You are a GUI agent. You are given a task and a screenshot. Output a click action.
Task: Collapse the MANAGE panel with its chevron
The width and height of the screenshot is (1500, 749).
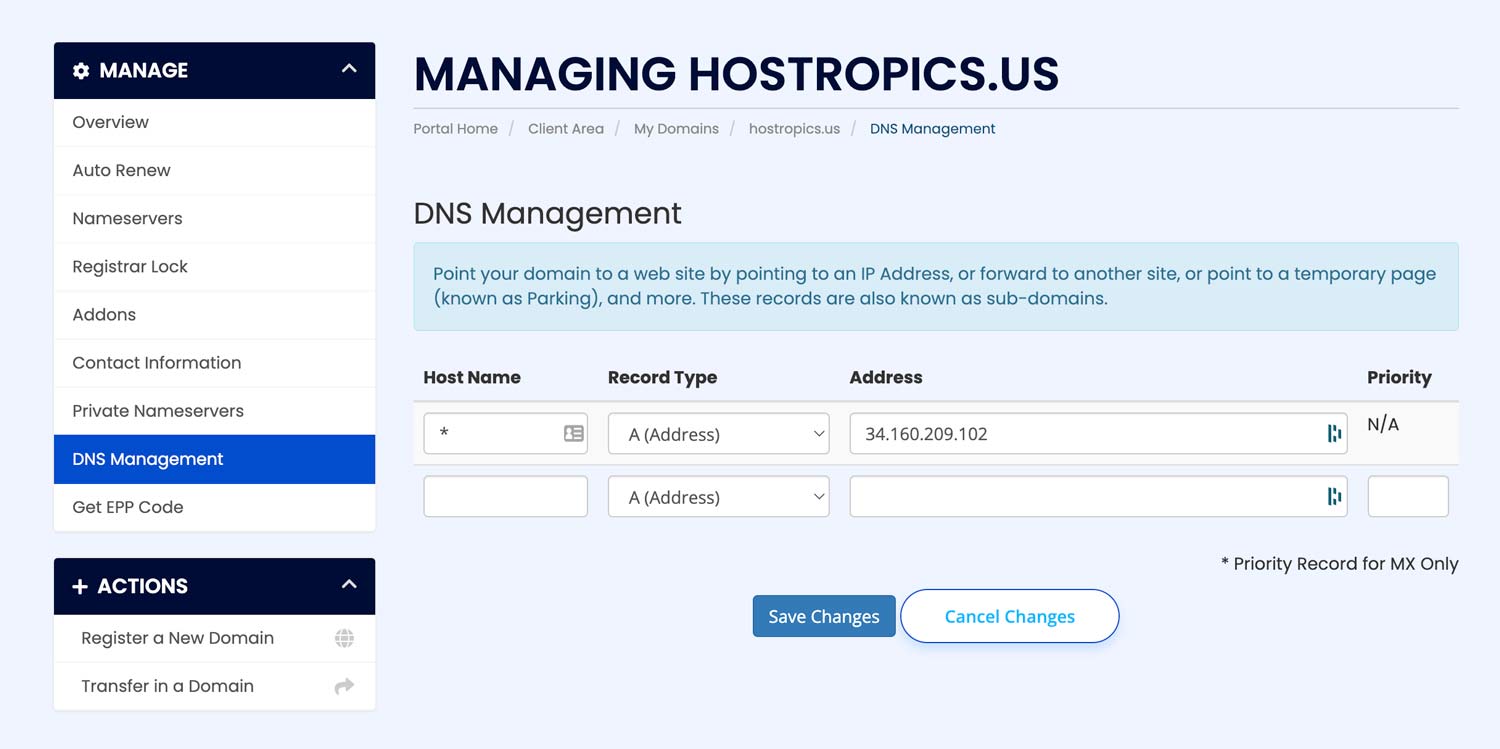(x=348, y=70)
